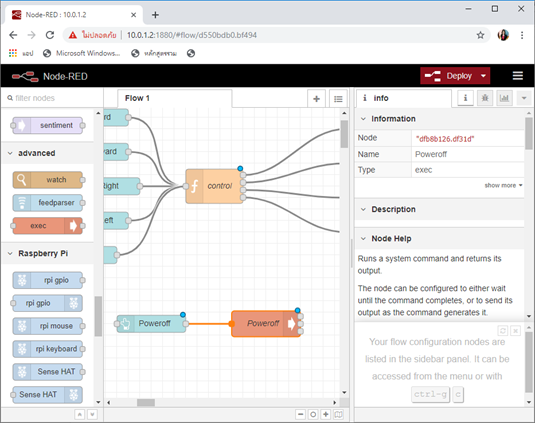This screenshot has width=535, height=423.
Task: Open the Node-RED hamburger main menu
Action: click(x=518, y=76)
